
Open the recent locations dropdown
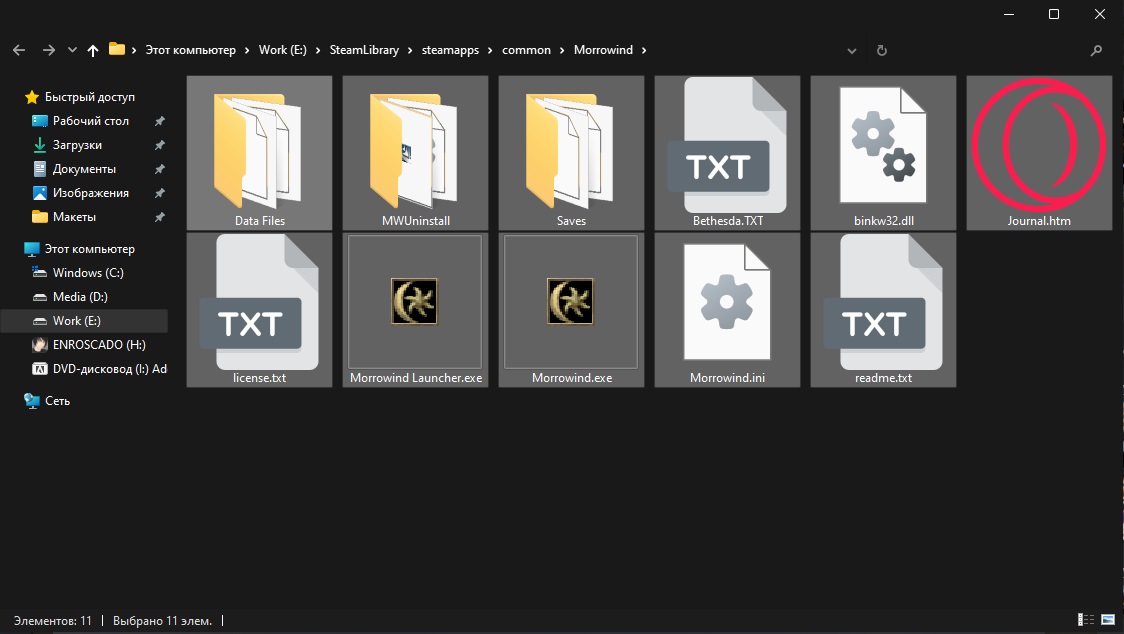point(72,50)
